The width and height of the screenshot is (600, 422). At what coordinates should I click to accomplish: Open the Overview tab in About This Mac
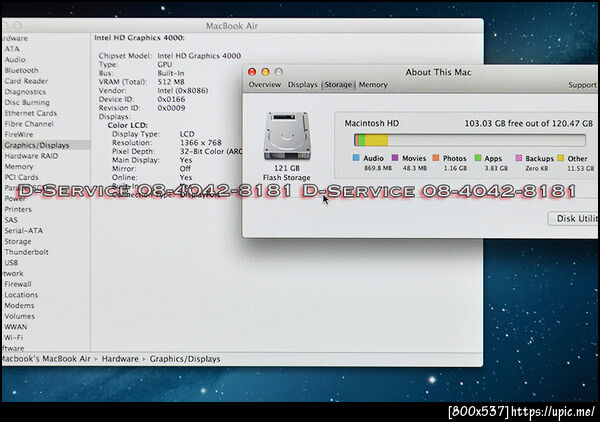tap(264, 85)
